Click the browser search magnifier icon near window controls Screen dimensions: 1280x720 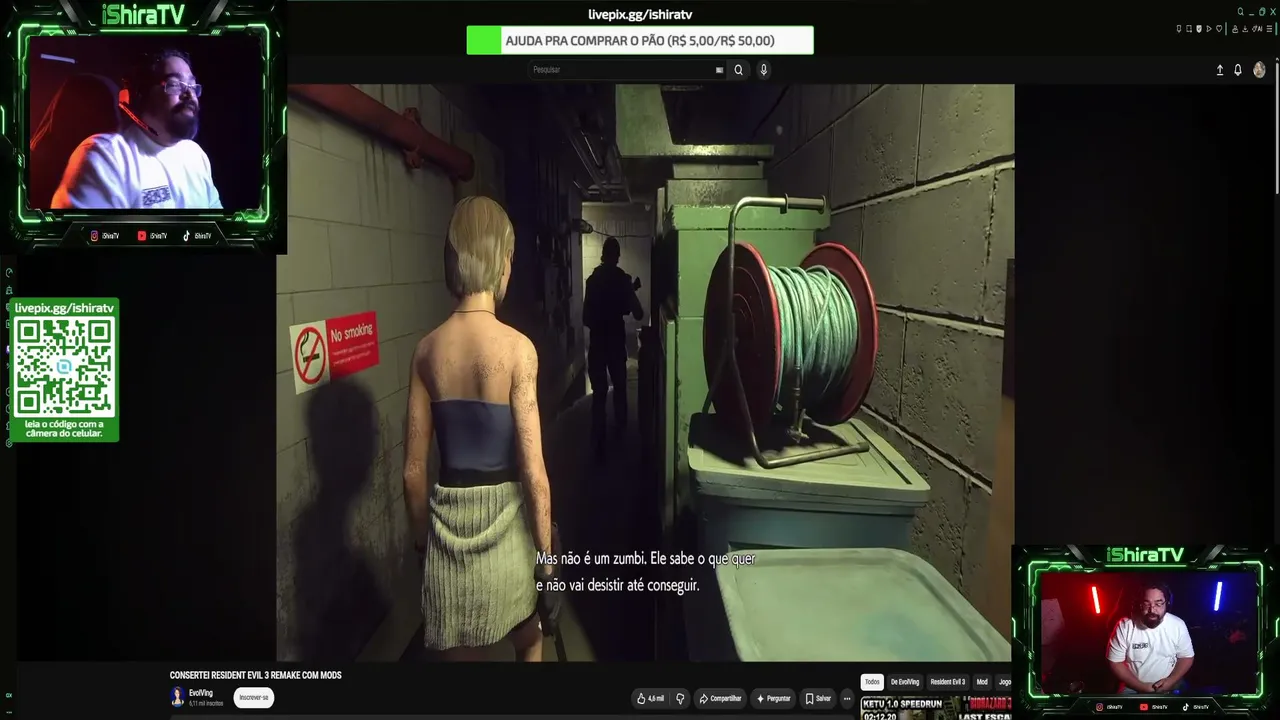point(1241,12)
